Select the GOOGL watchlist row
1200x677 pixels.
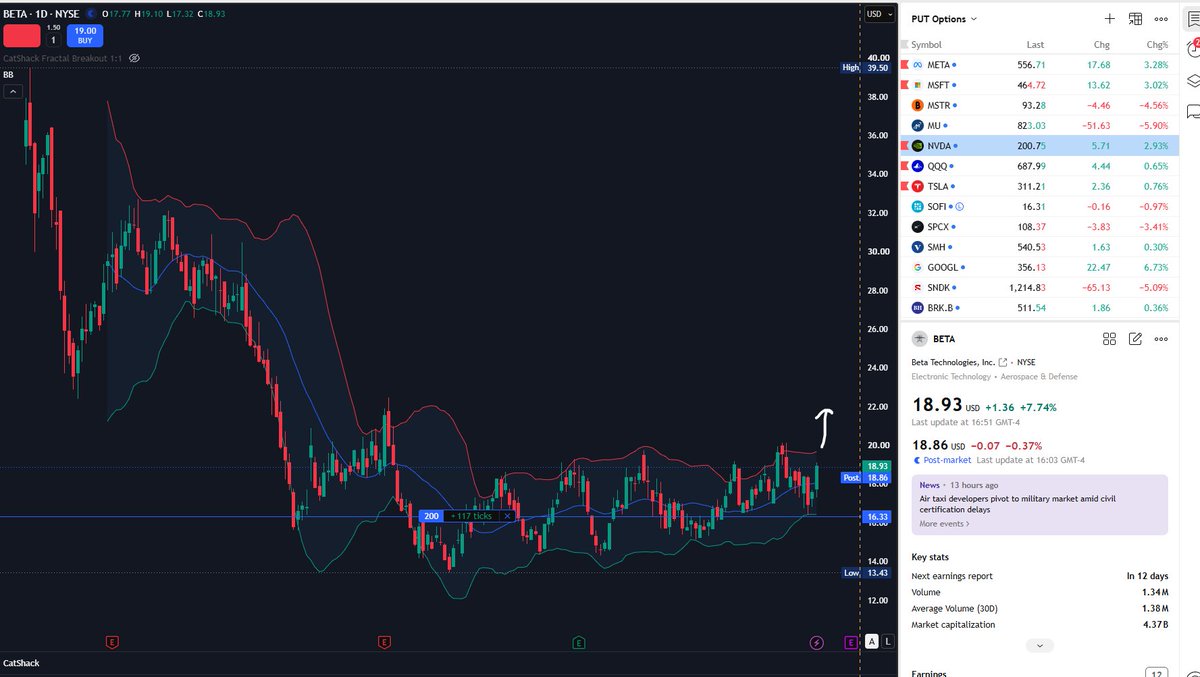click(x=1040, y=267)
